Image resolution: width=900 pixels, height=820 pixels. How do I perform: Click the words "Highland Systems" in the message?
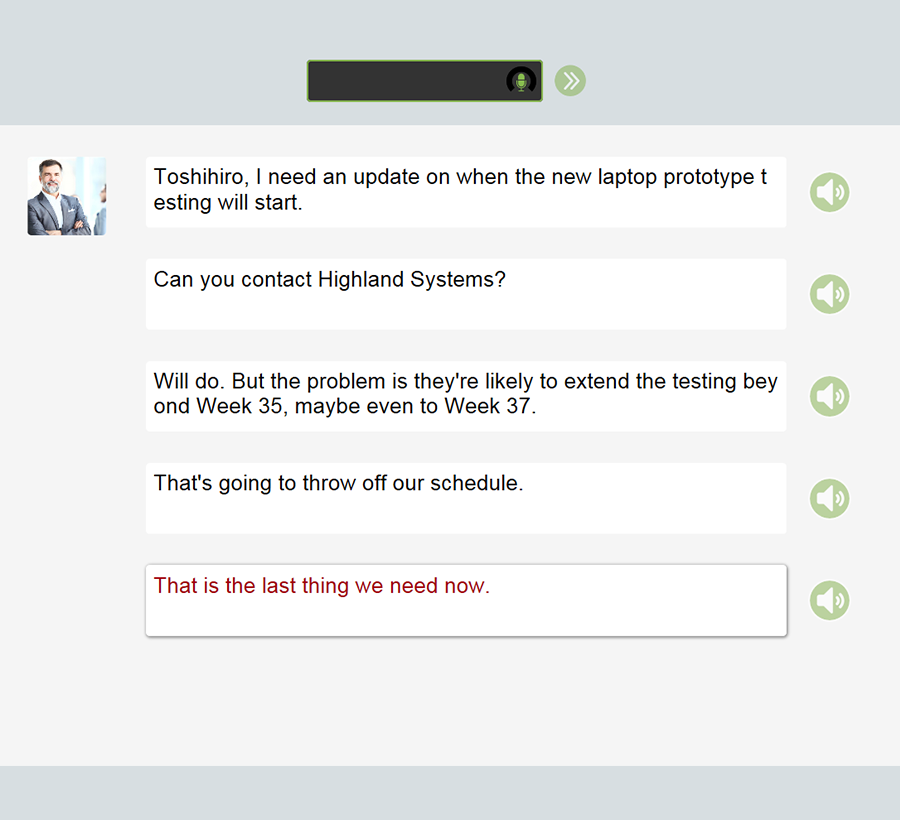coord(412,280)
